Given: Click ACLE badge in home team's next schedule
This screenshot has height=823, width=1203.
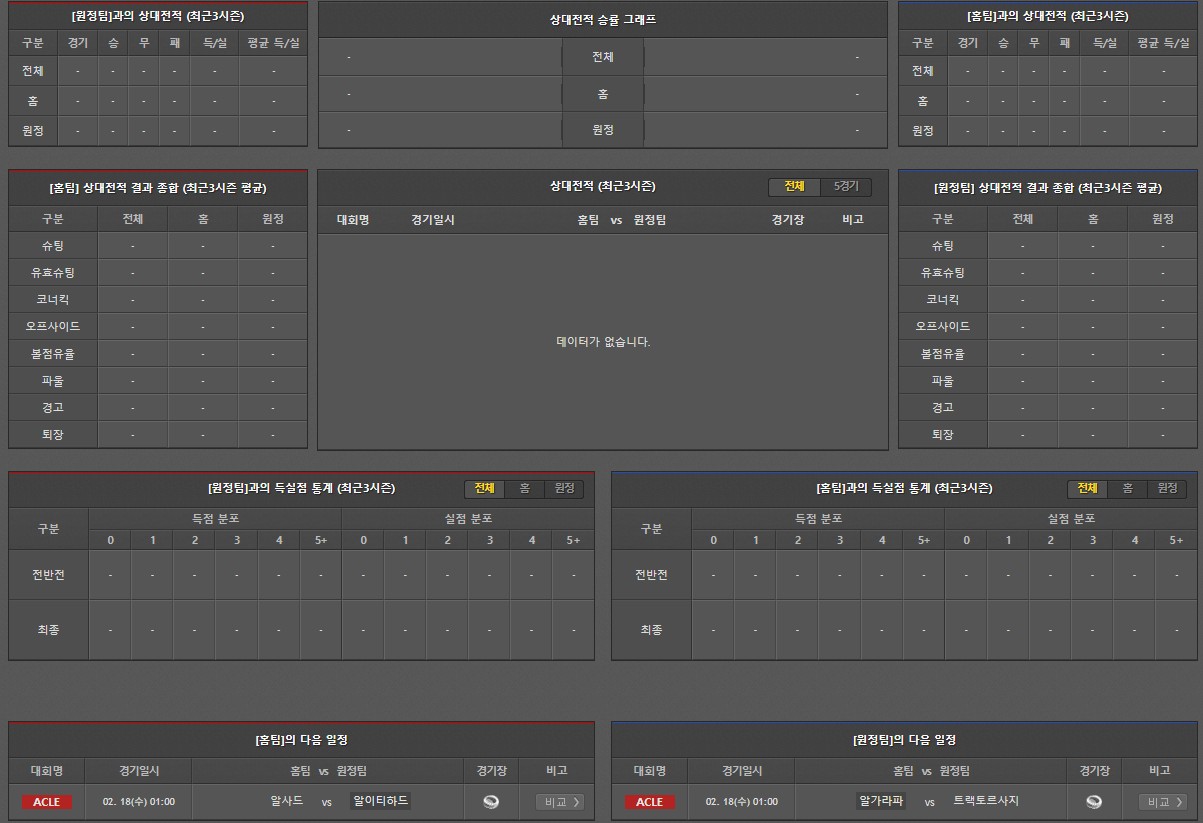Looking at the screenshot, I should coord(46,802).
